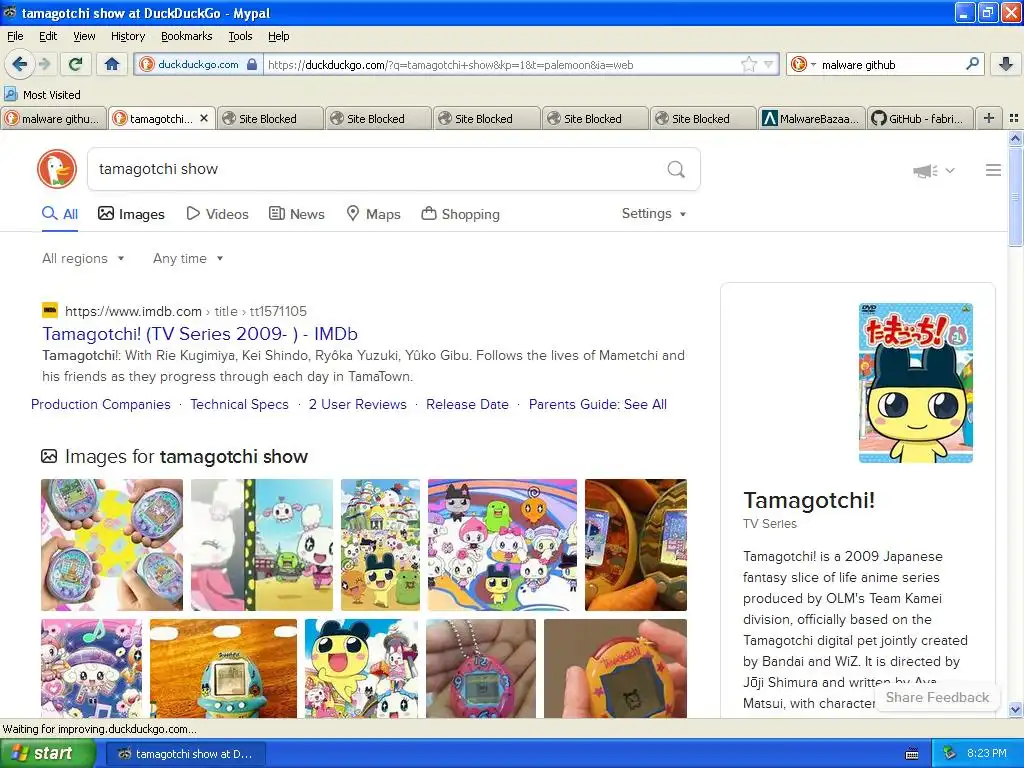Click the browser Back arrow button

(x=19, y=64)
